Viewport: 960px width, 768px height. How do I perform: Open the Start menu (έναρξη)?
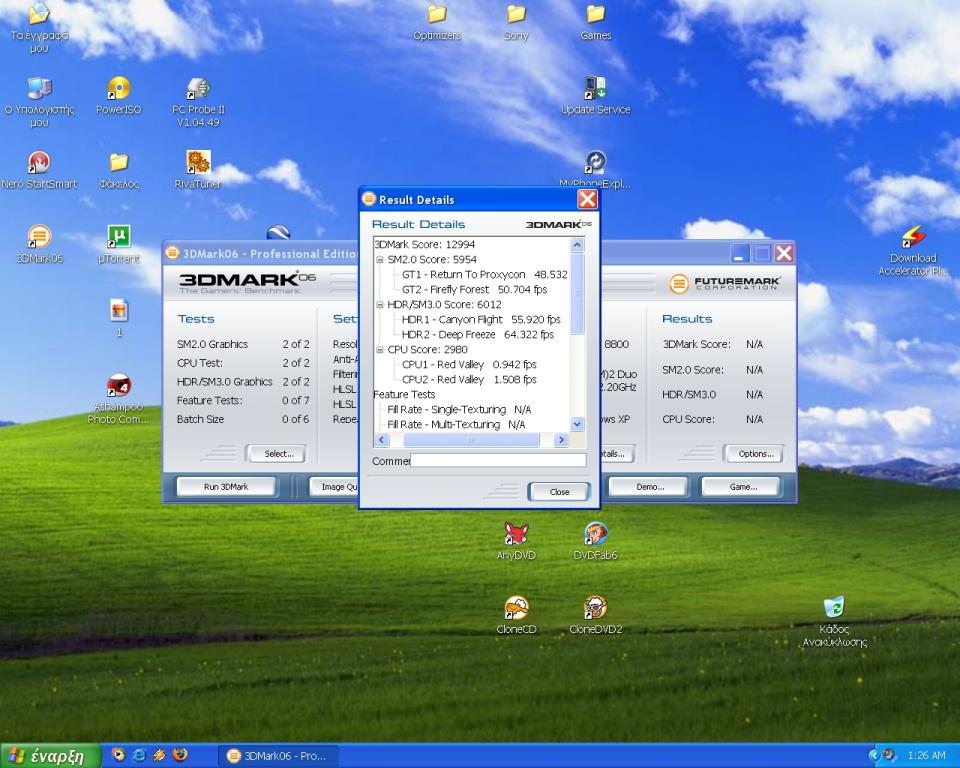point(50,756)
